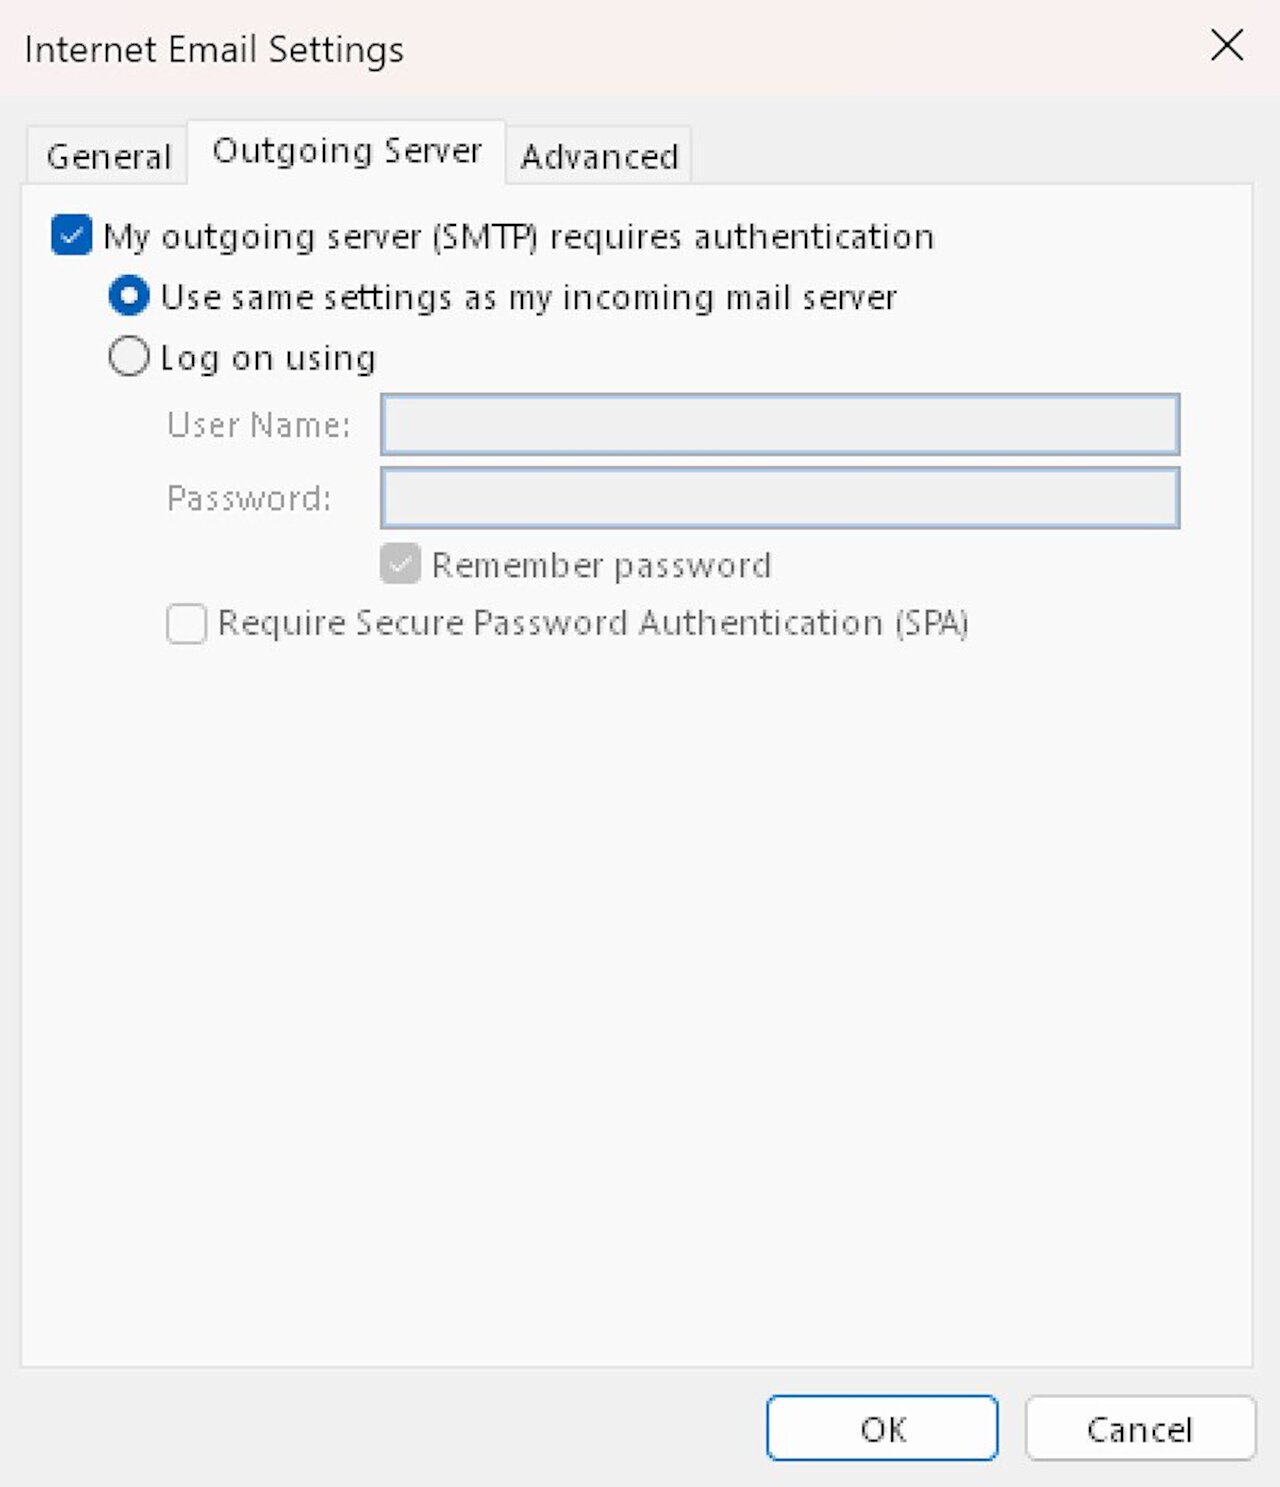This screenshot has width=1280, height=1487.
Task: Uncheck My outgoing server requires authentication
Action: (70, 236)
